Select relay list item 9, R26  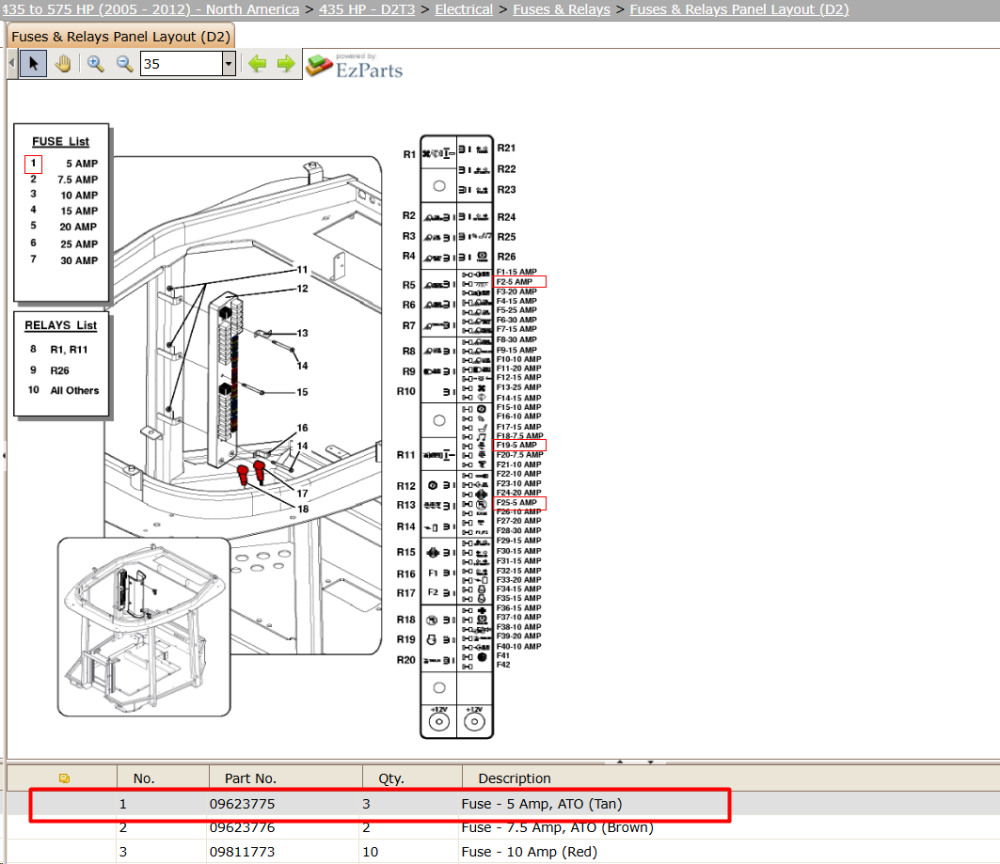(x=49, y=370)
